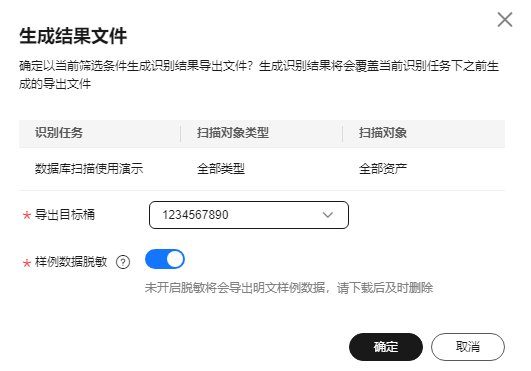Close the 生成结果文件 dialog with X
This screenshot has height=371, width=531.
coord(505,20)
